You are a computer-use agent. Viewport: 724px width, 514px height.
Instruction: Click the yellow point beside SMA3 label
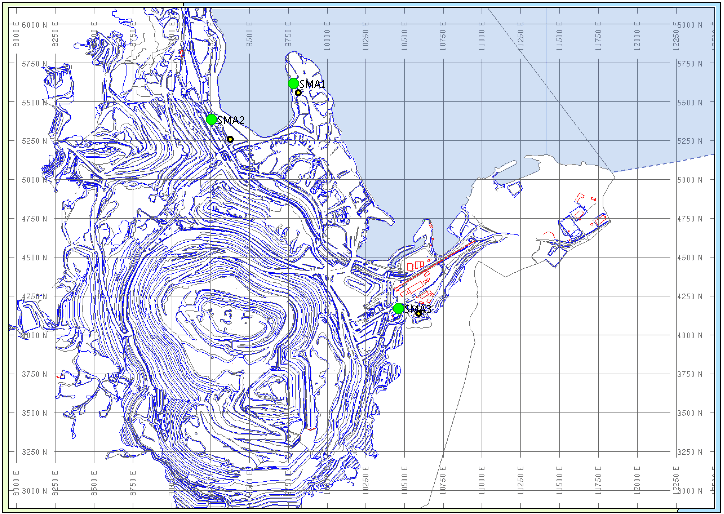419,313
